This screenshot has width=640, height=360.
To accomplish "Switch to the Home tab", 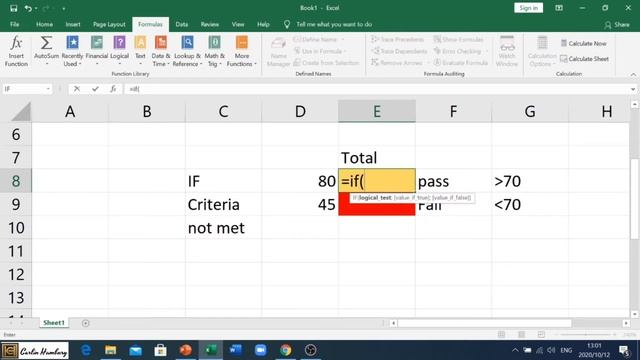I will coord(44,24).
